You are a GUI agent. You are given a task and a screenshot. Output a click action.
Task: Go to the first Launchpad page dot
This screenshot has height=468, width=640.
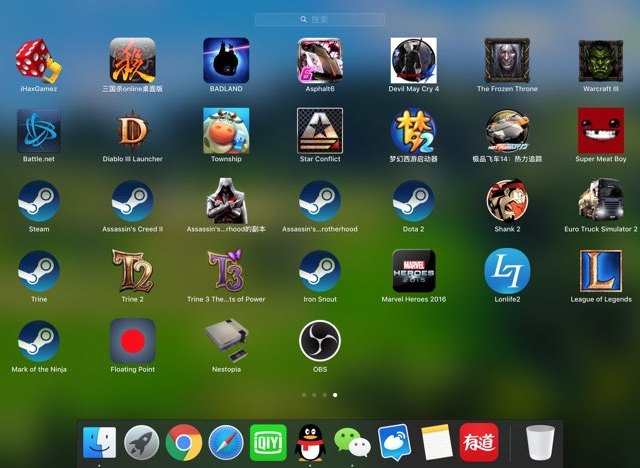(302, 395)
